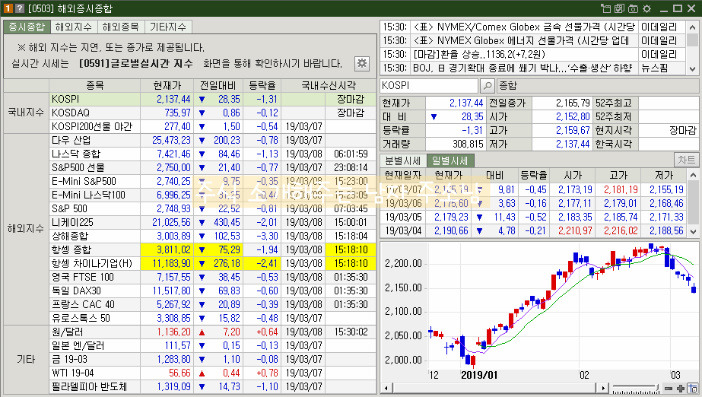Image resolution: width=702 pixels, height=397 pixels.
Task: Open settings gear in the title bar
Action: tap(647, 9)
